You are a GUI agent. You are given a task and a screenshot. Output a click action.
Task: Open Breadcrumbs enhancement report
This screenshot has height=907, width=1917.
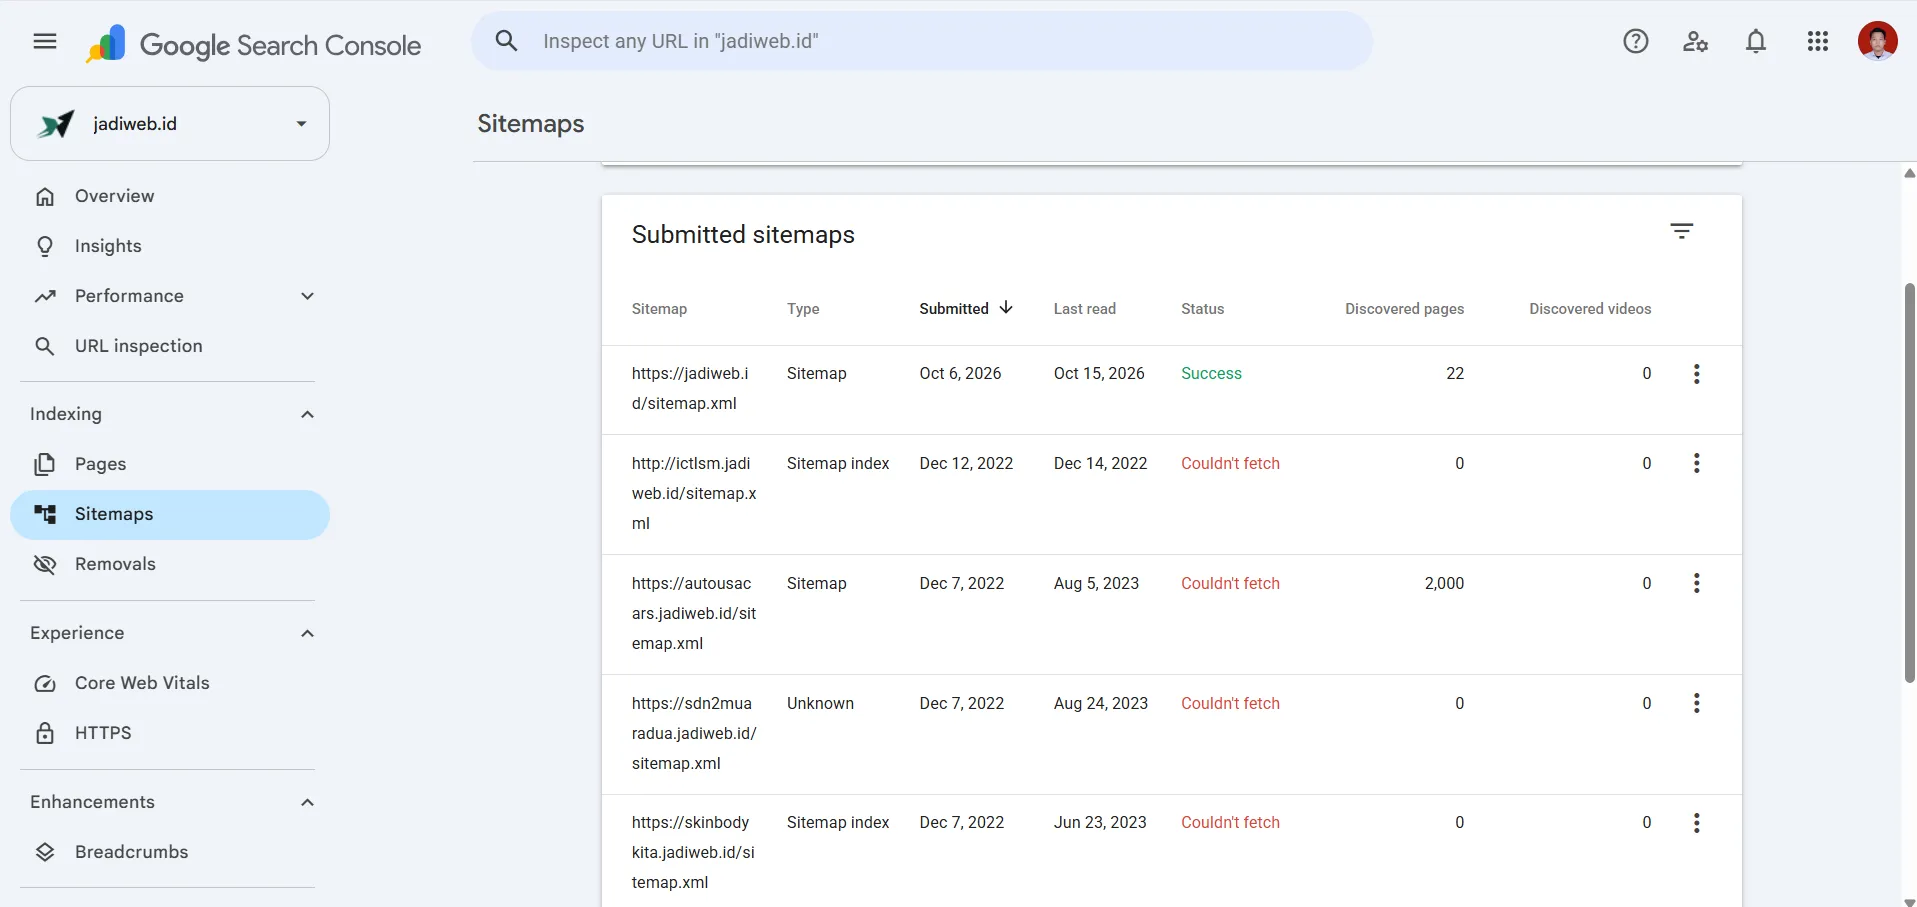(x=170, y=852)
